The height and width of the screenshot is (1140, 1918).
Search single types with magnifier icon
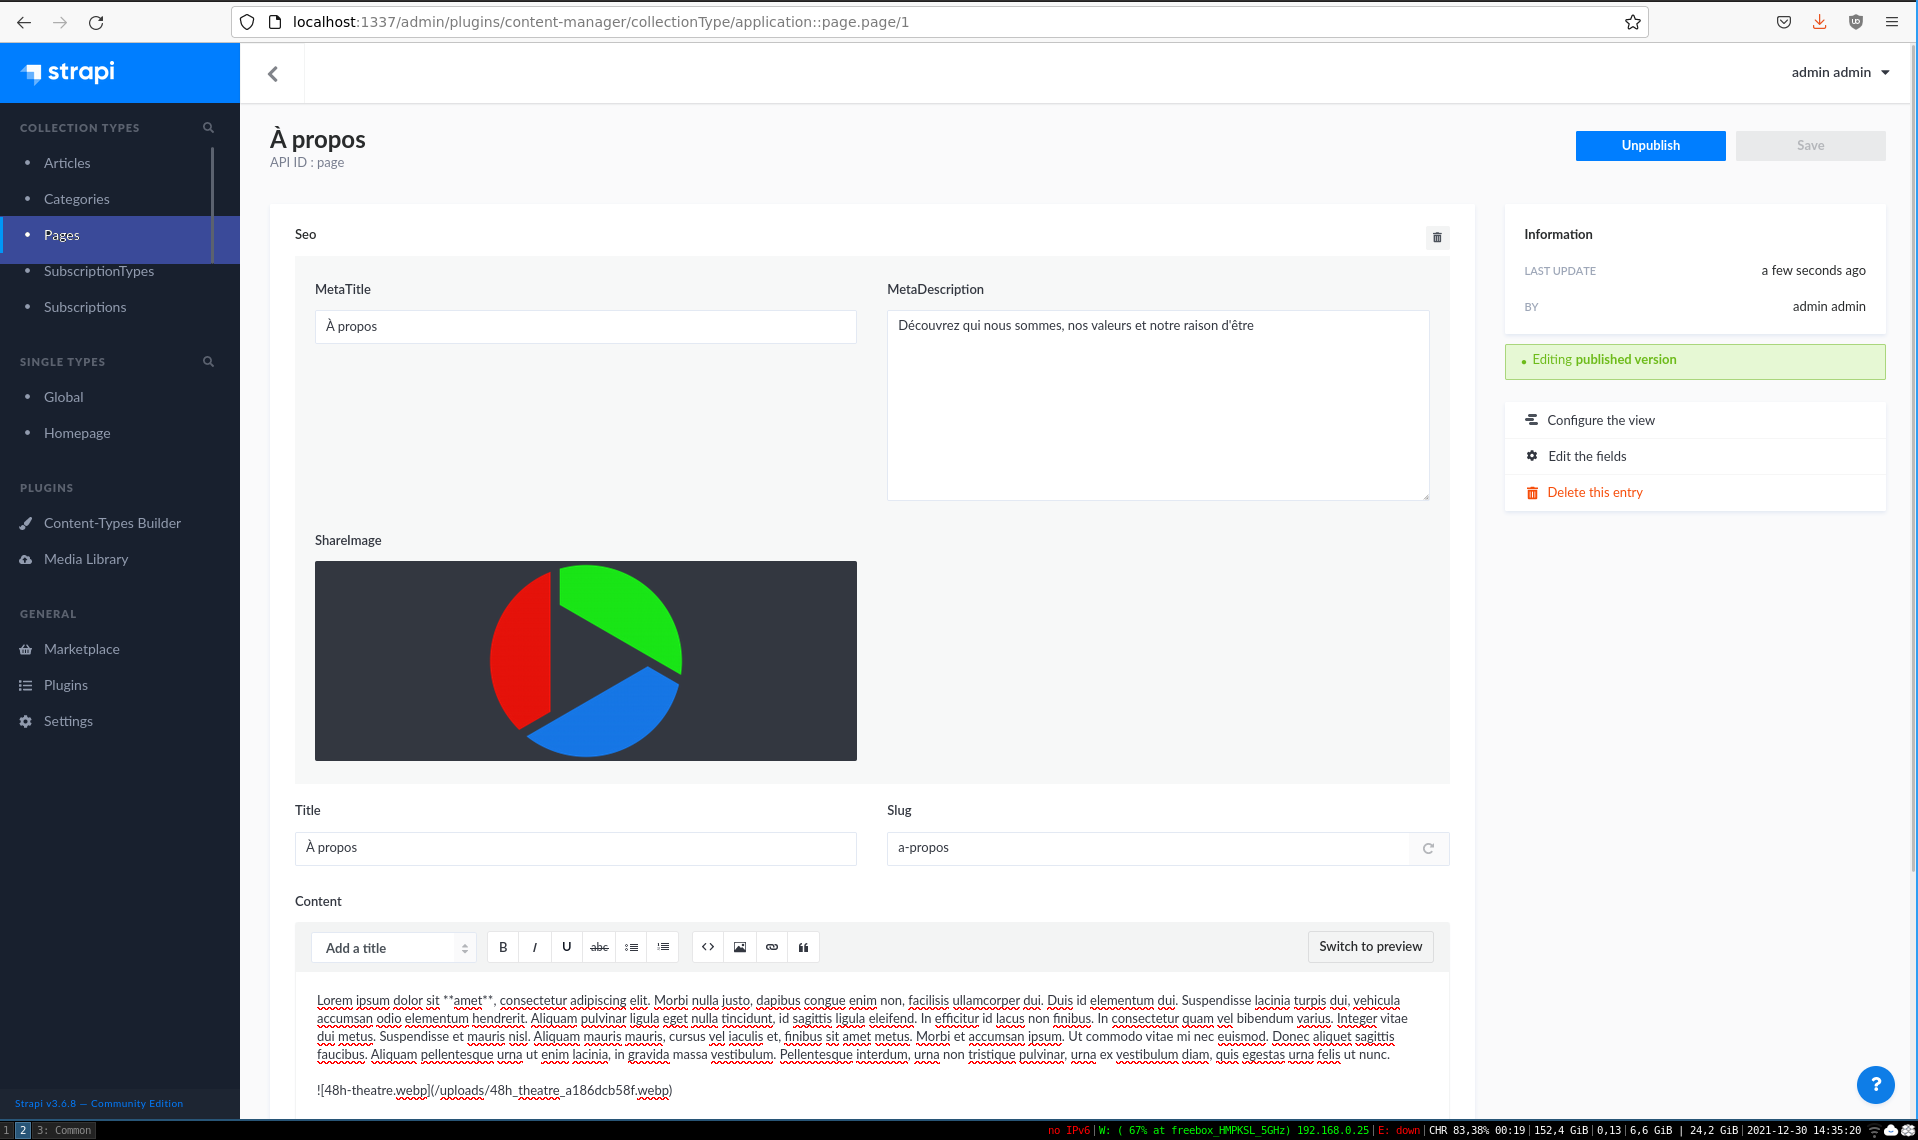pyautogui.click(x=208, y=361)
